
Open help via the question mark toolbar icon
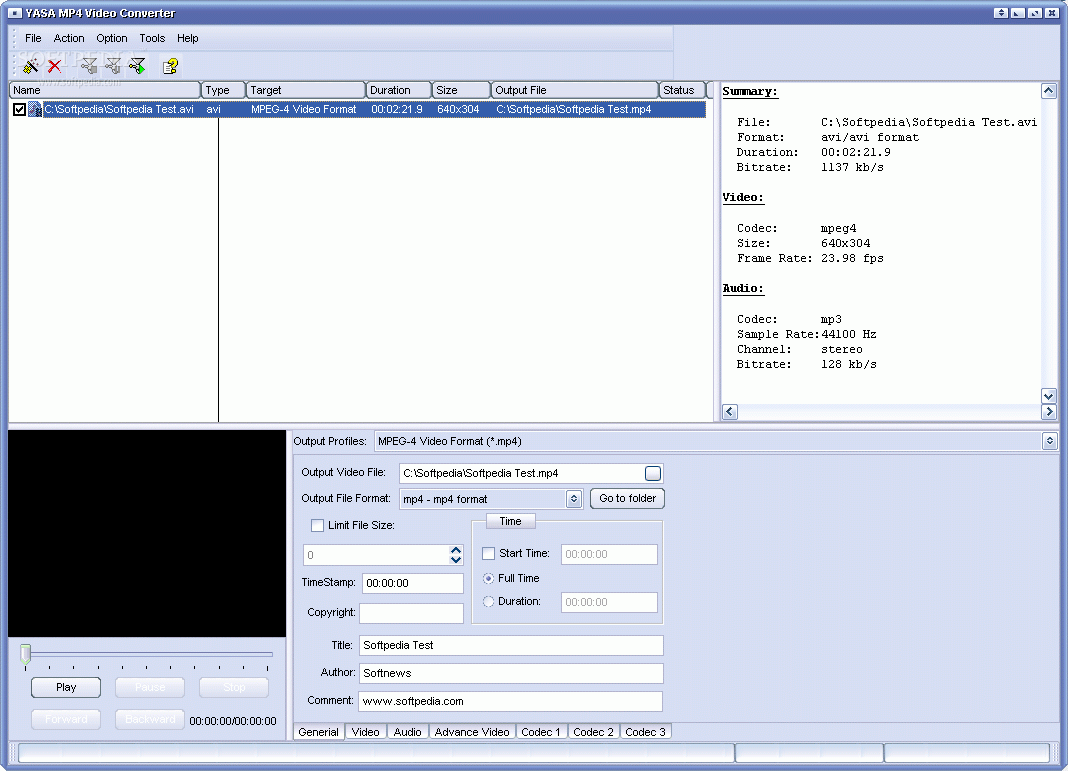(170, 65)
